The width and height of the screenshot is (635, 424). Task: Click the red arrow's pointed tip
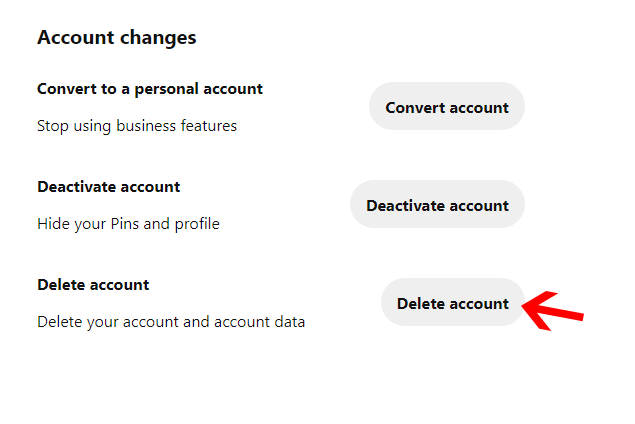coord(527,308)
